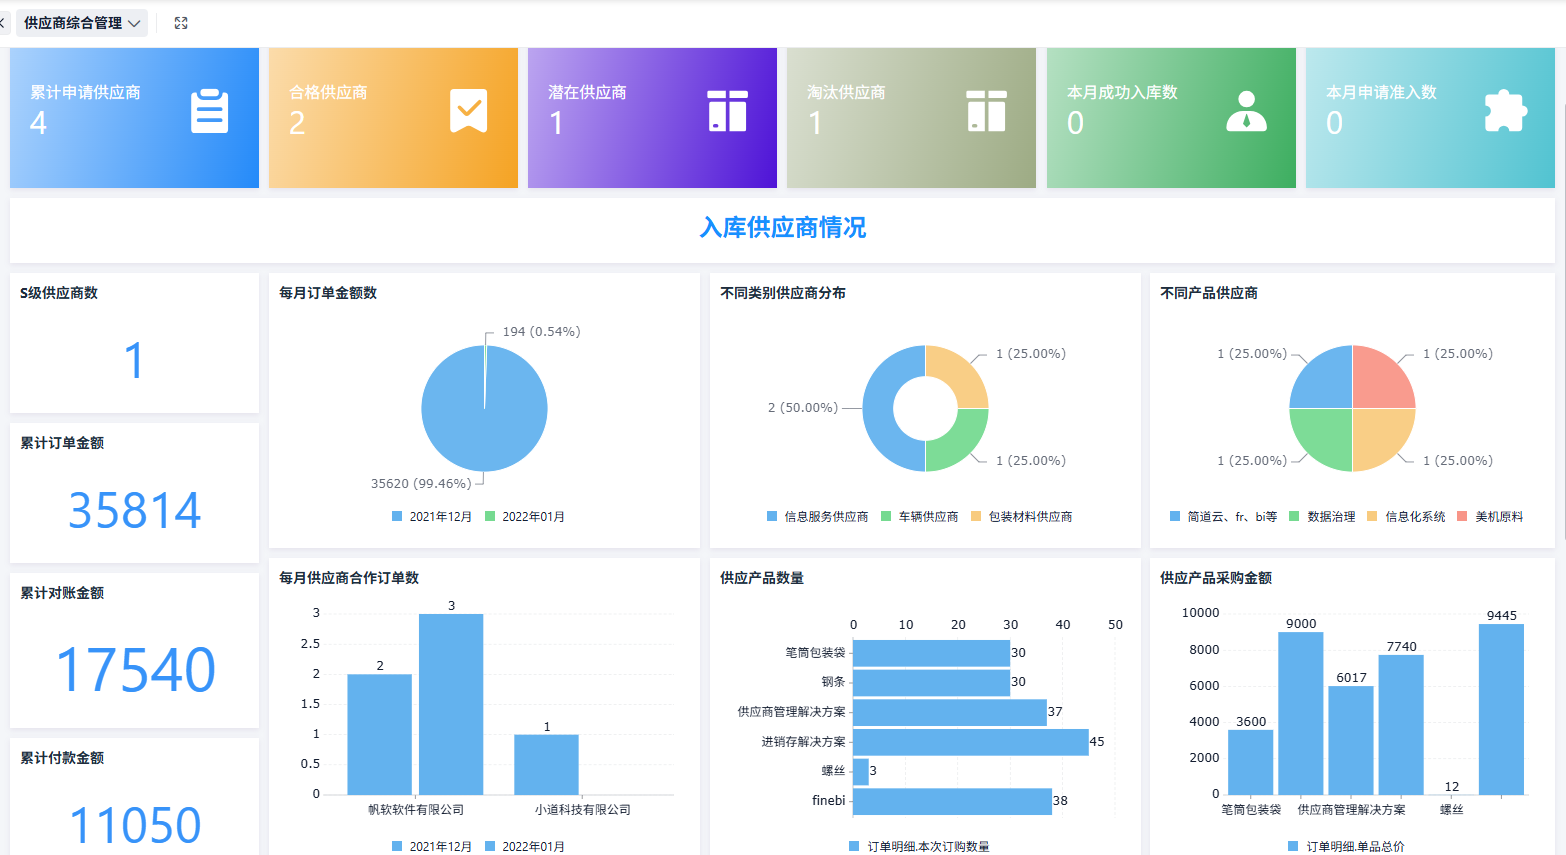Toggle 2021年12月 legend in 每月供应商合作订单数 chart
Viewport: 1566px width, 855px height.
(x=431, y=847)
